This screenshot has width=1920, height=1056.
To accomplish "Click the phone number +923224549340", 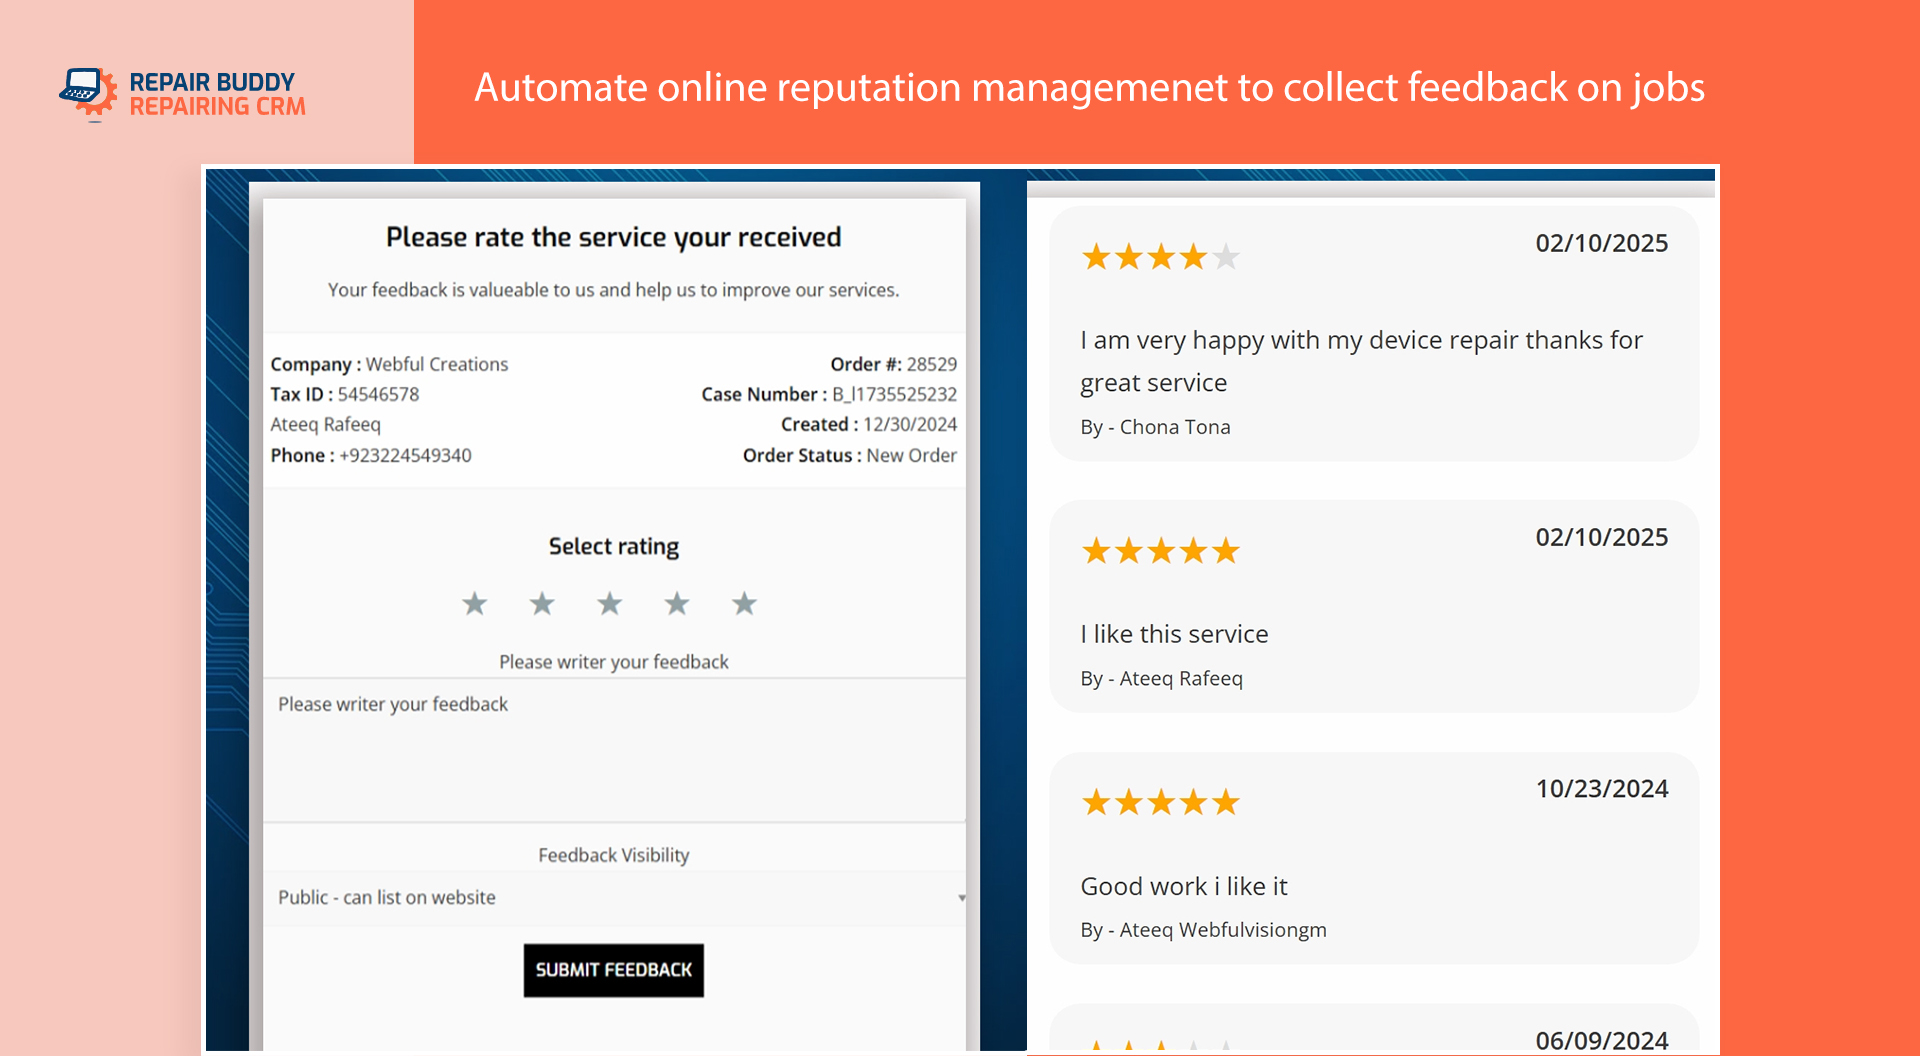I will [405, 456].
